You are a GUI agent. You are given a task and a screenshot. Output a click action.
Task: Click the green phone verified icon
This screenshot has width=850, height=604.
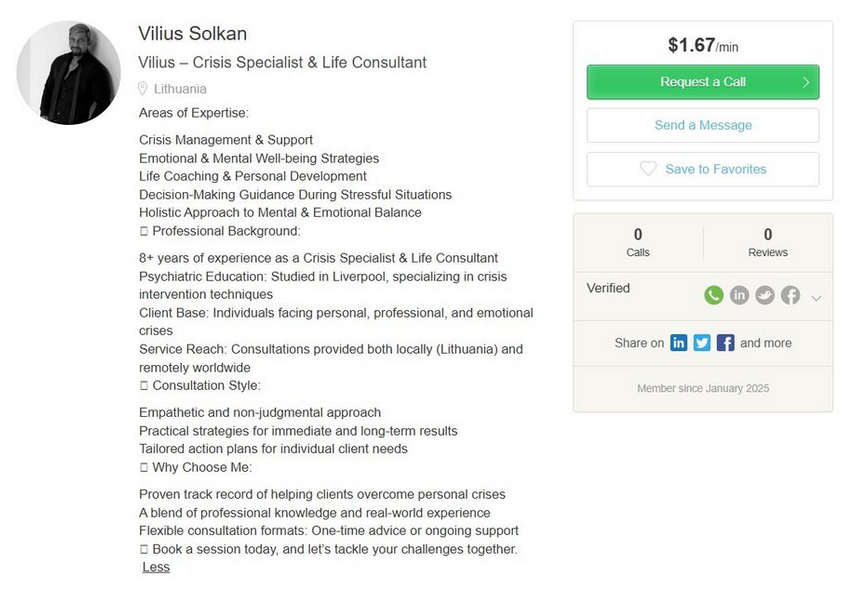point(713,295)
